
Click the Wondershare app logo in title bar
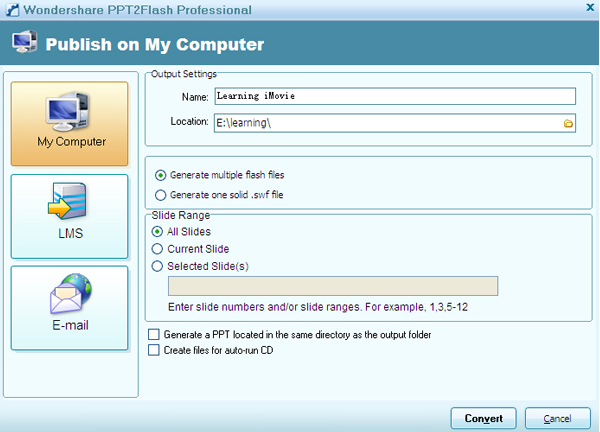pos(12,10)
